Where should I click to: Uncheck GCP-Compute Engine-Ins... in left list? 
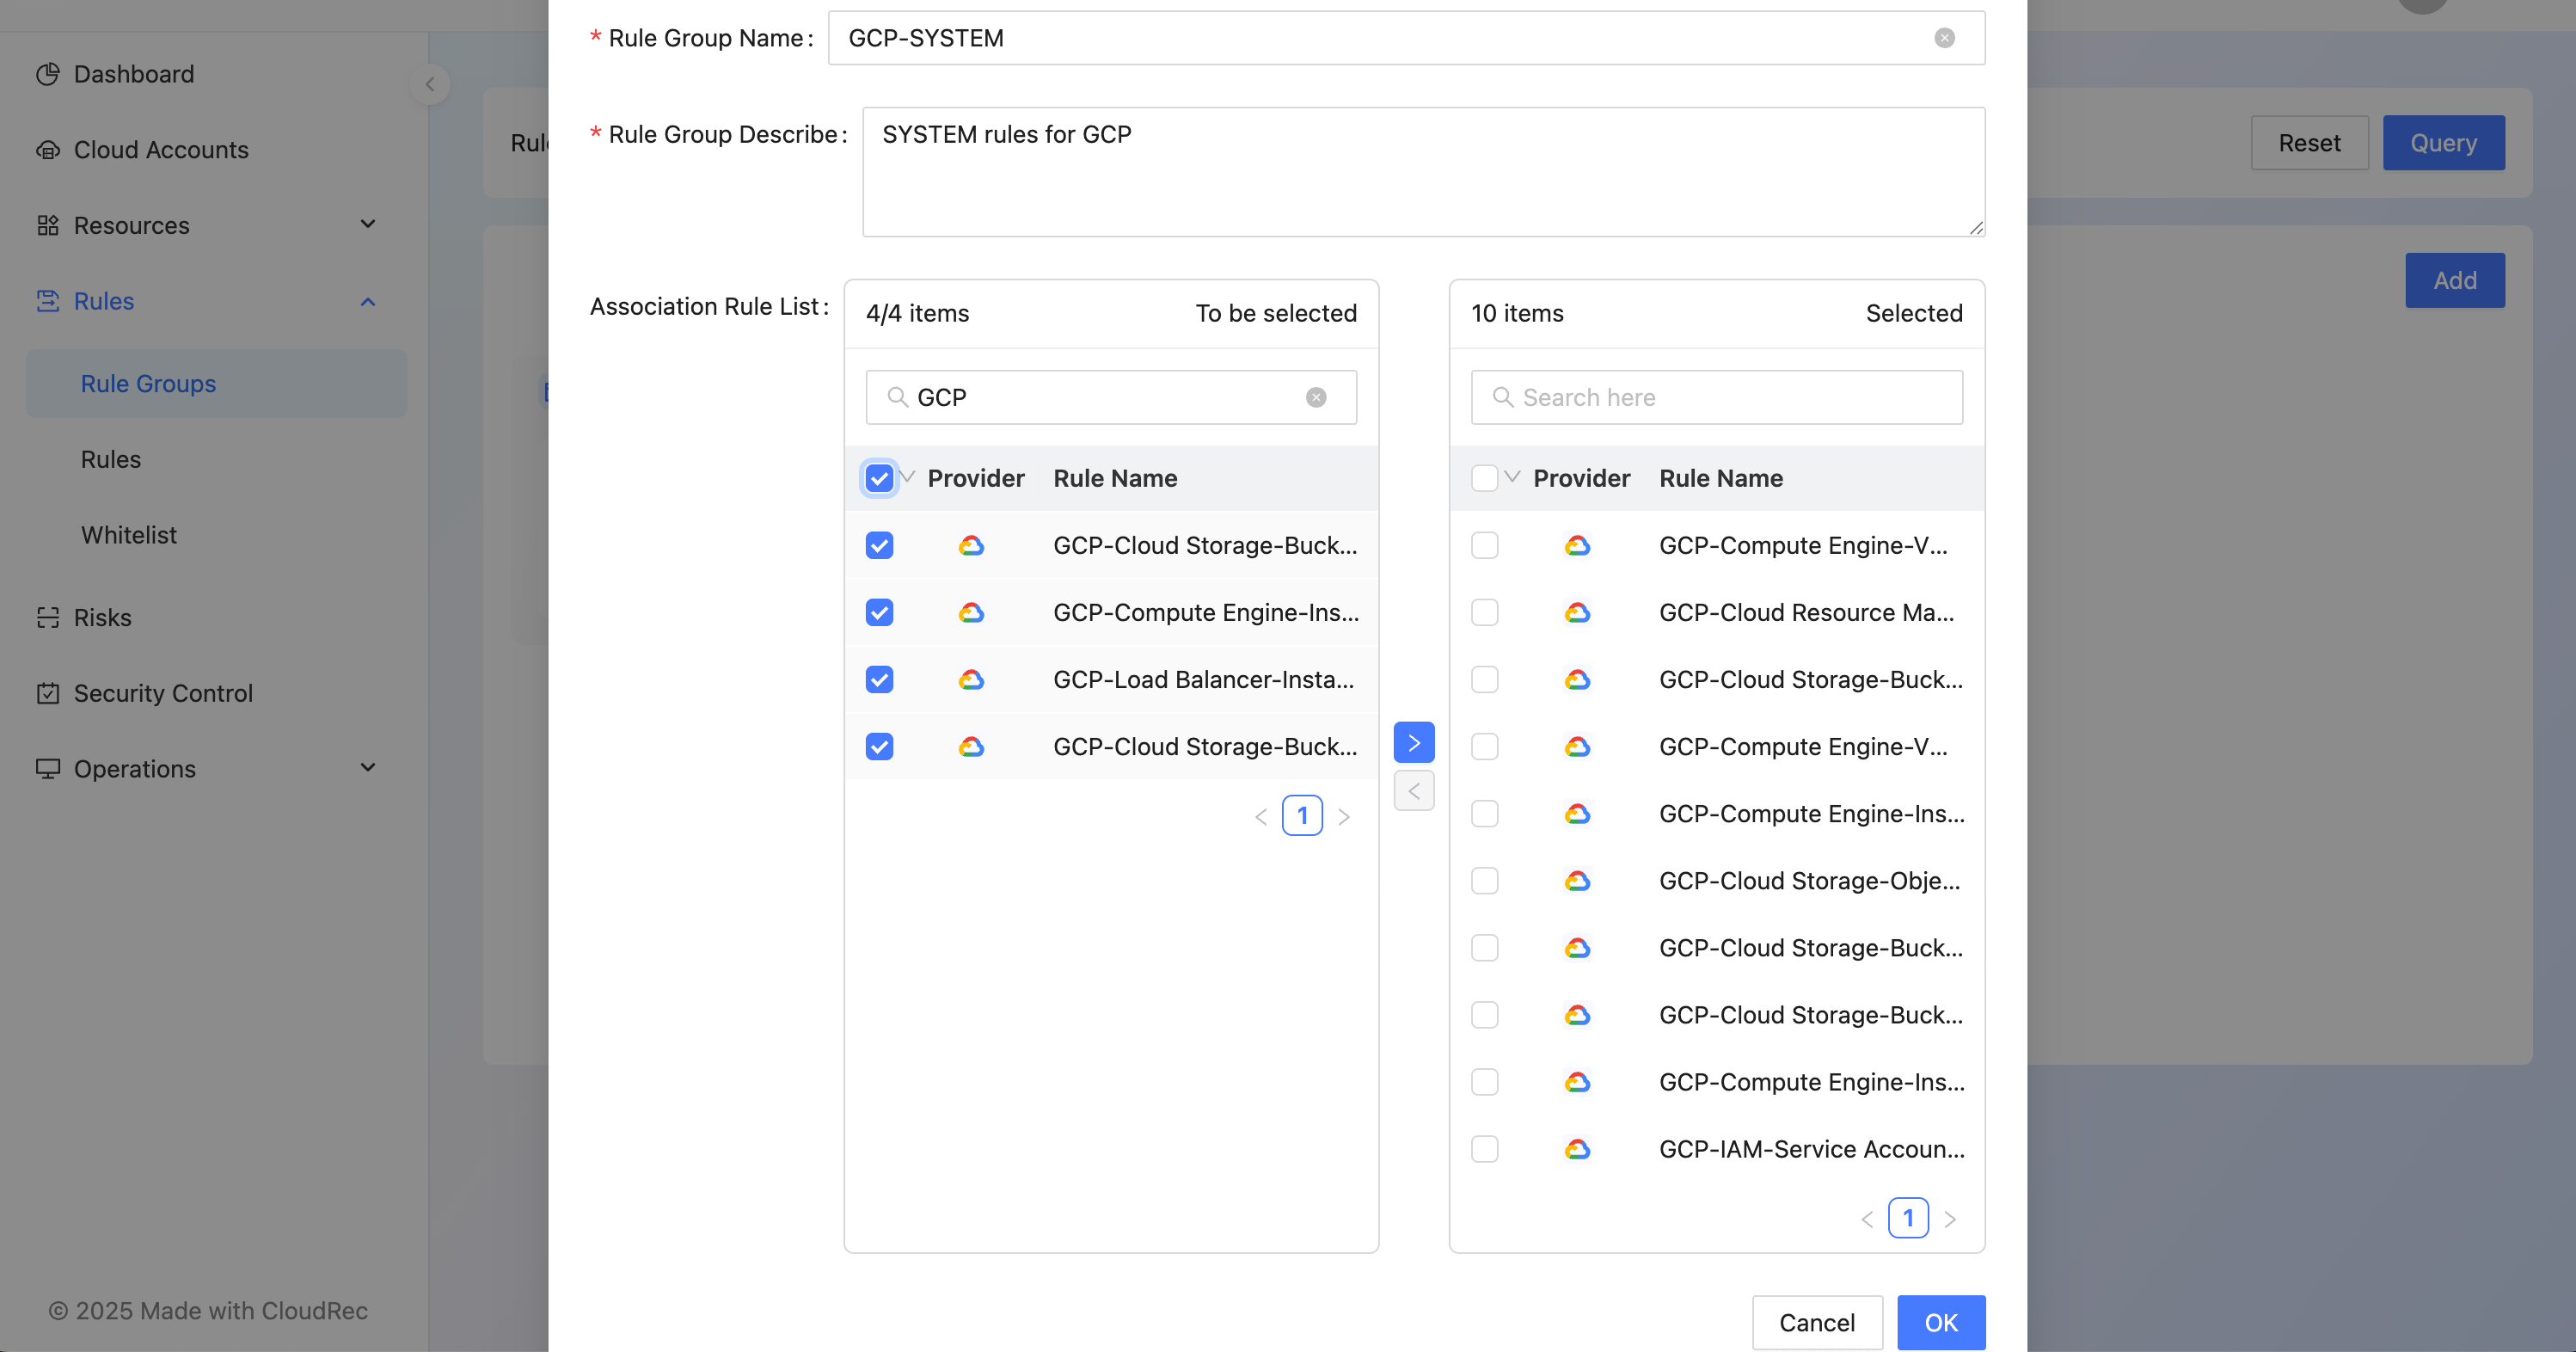(x=879, y=612)
